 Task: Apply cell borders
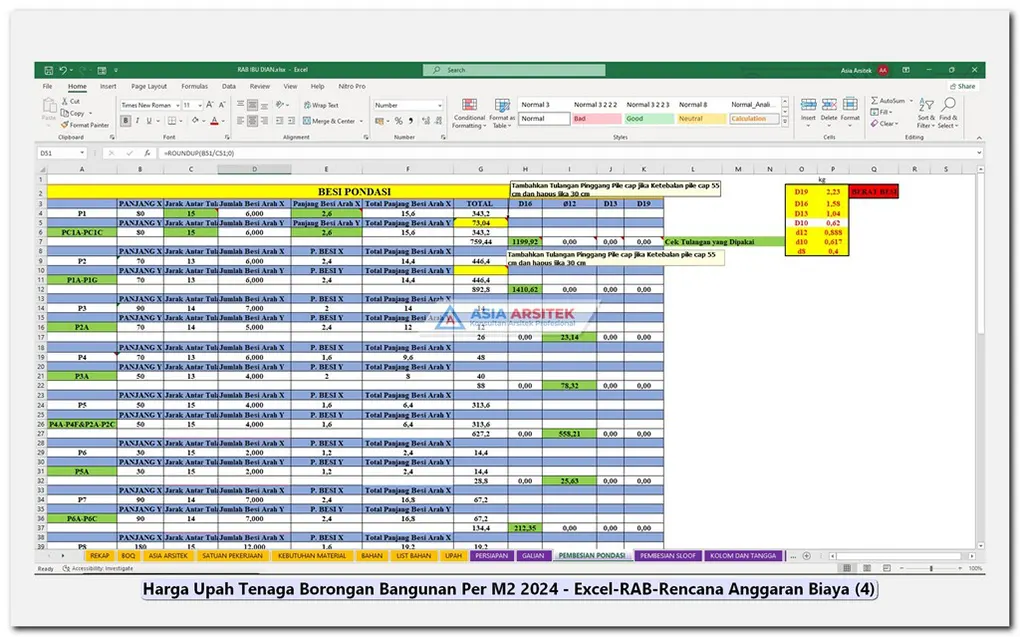coord(172,121)
